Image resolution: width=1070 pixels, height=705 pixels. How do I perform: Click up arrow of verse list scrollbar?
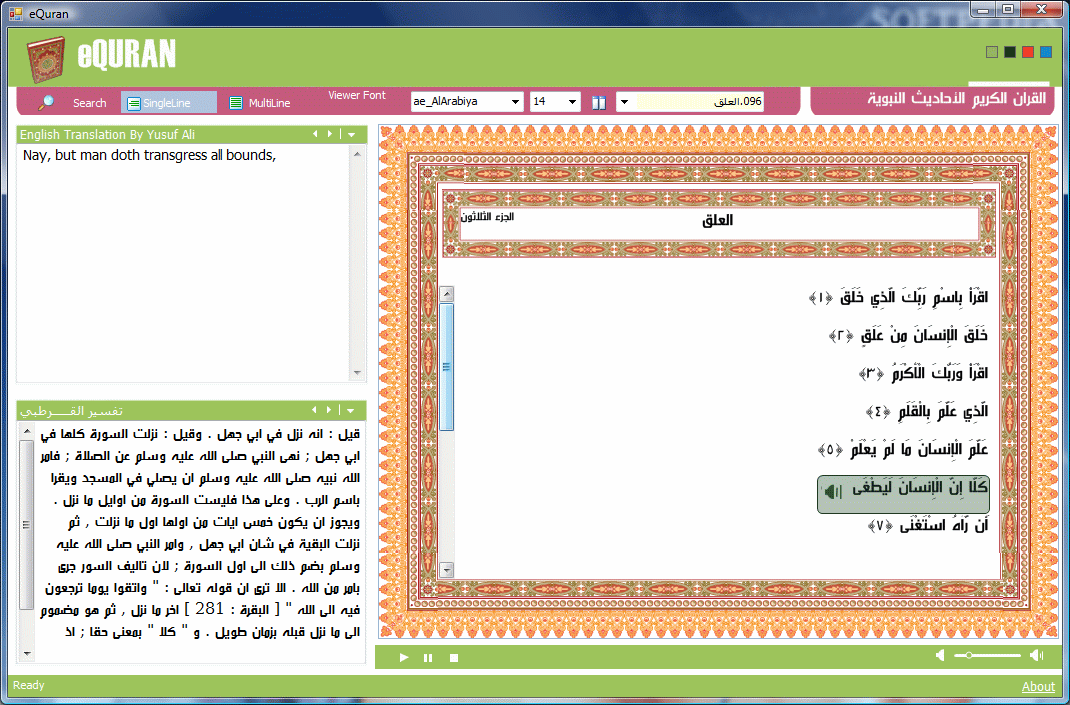click(x=447, y=294)
